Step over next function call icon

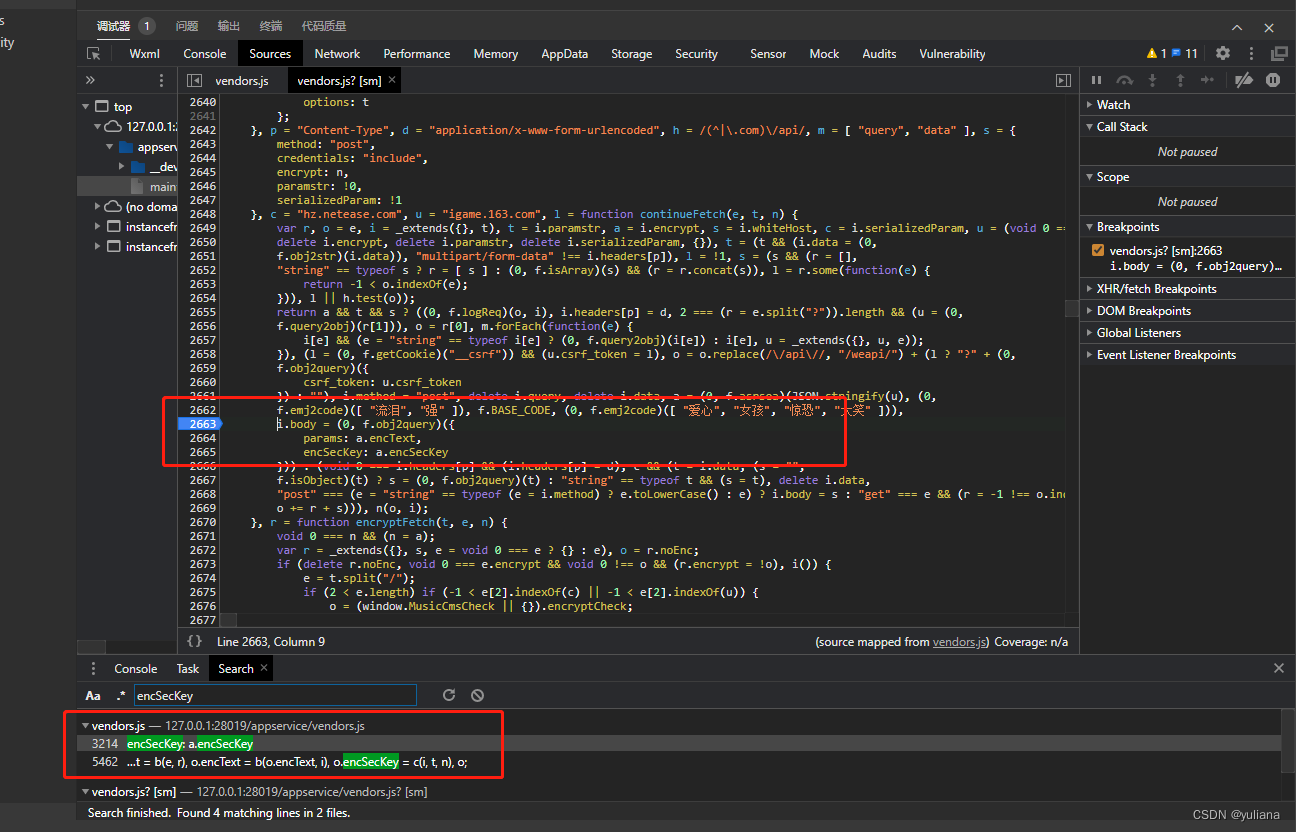coord(1125,80)
